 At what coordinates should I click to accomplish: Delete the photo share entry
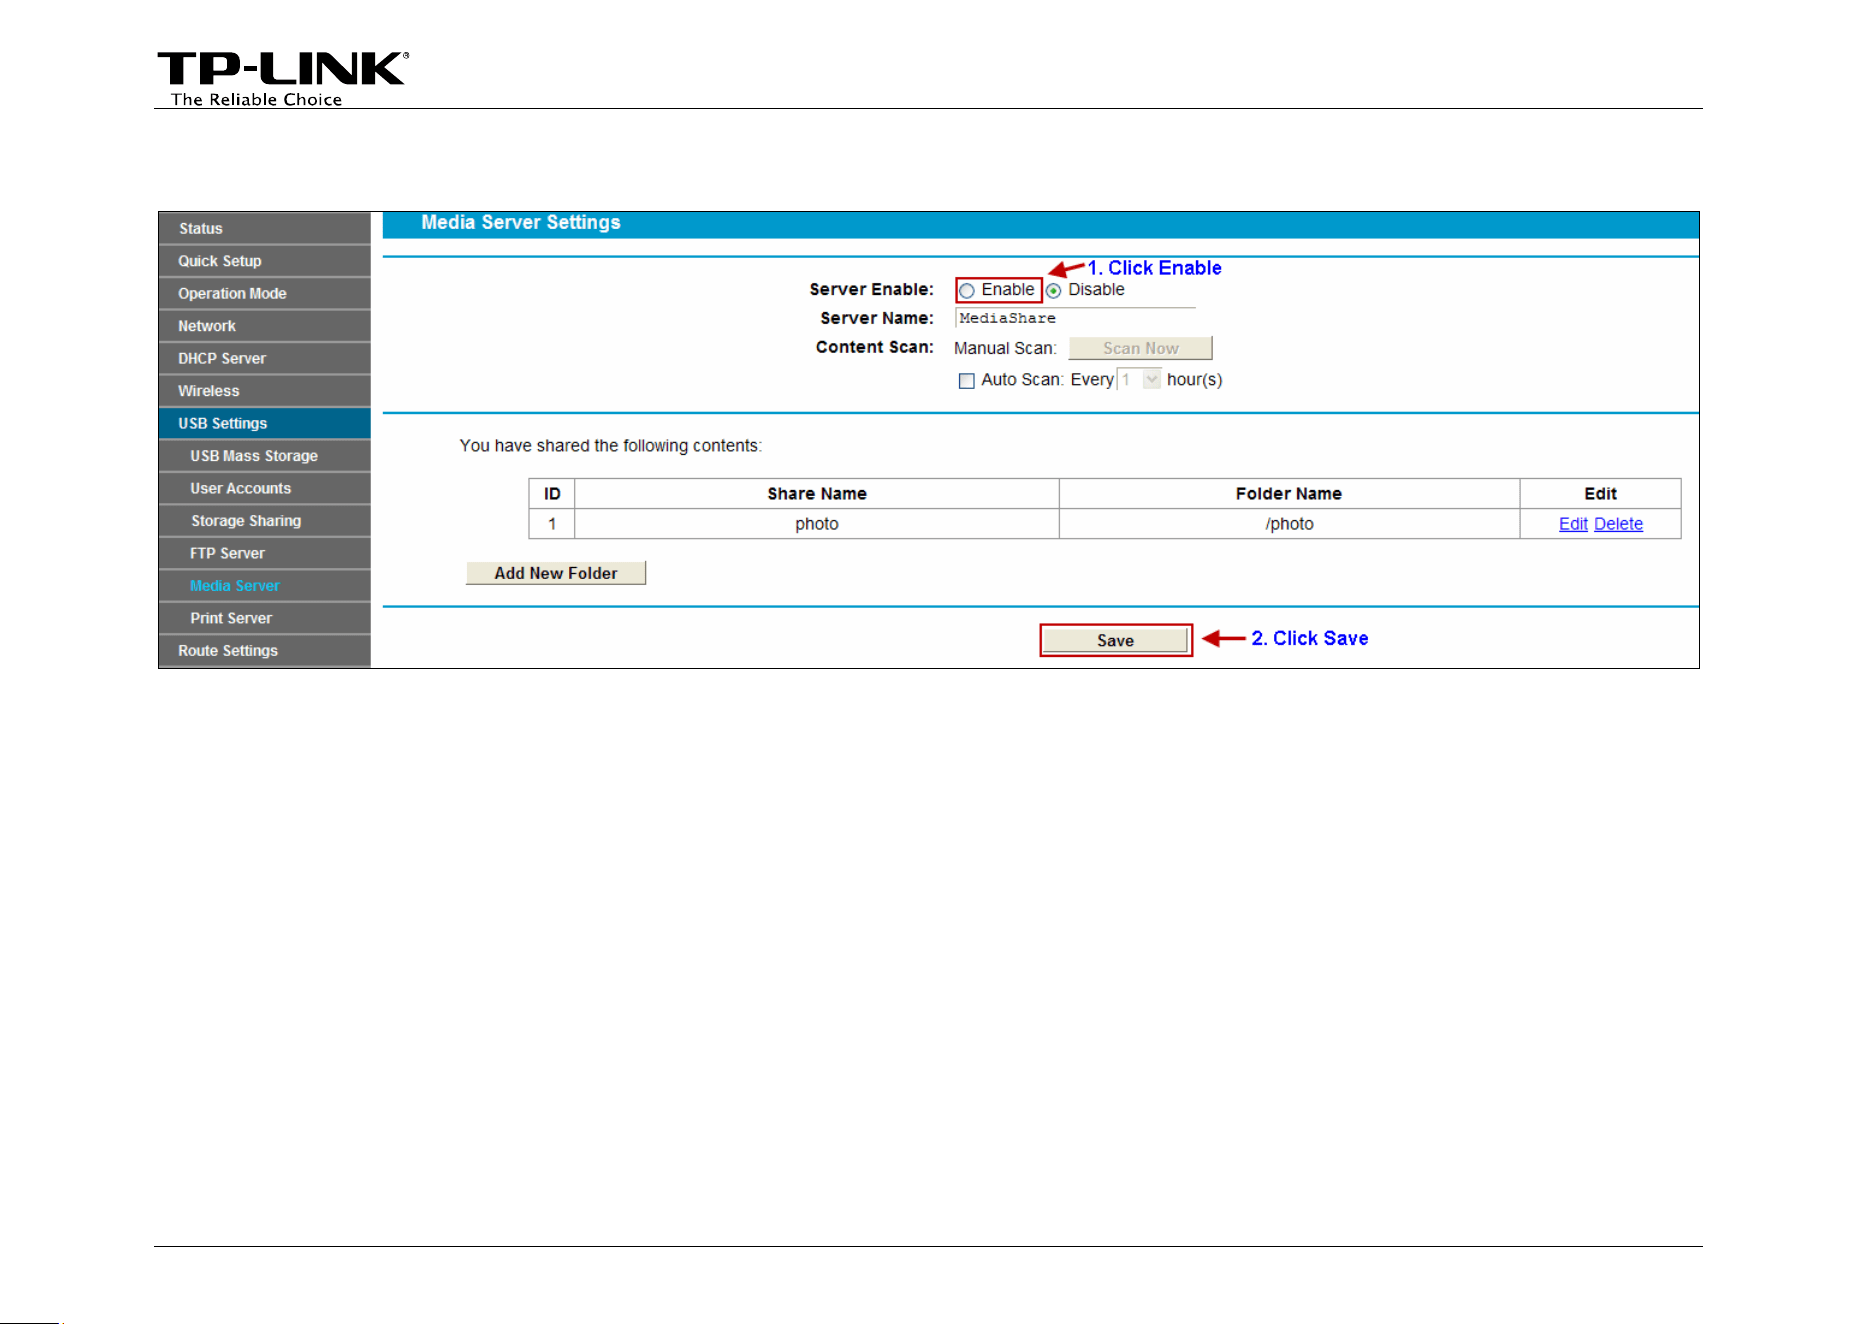coord(1618,524)
